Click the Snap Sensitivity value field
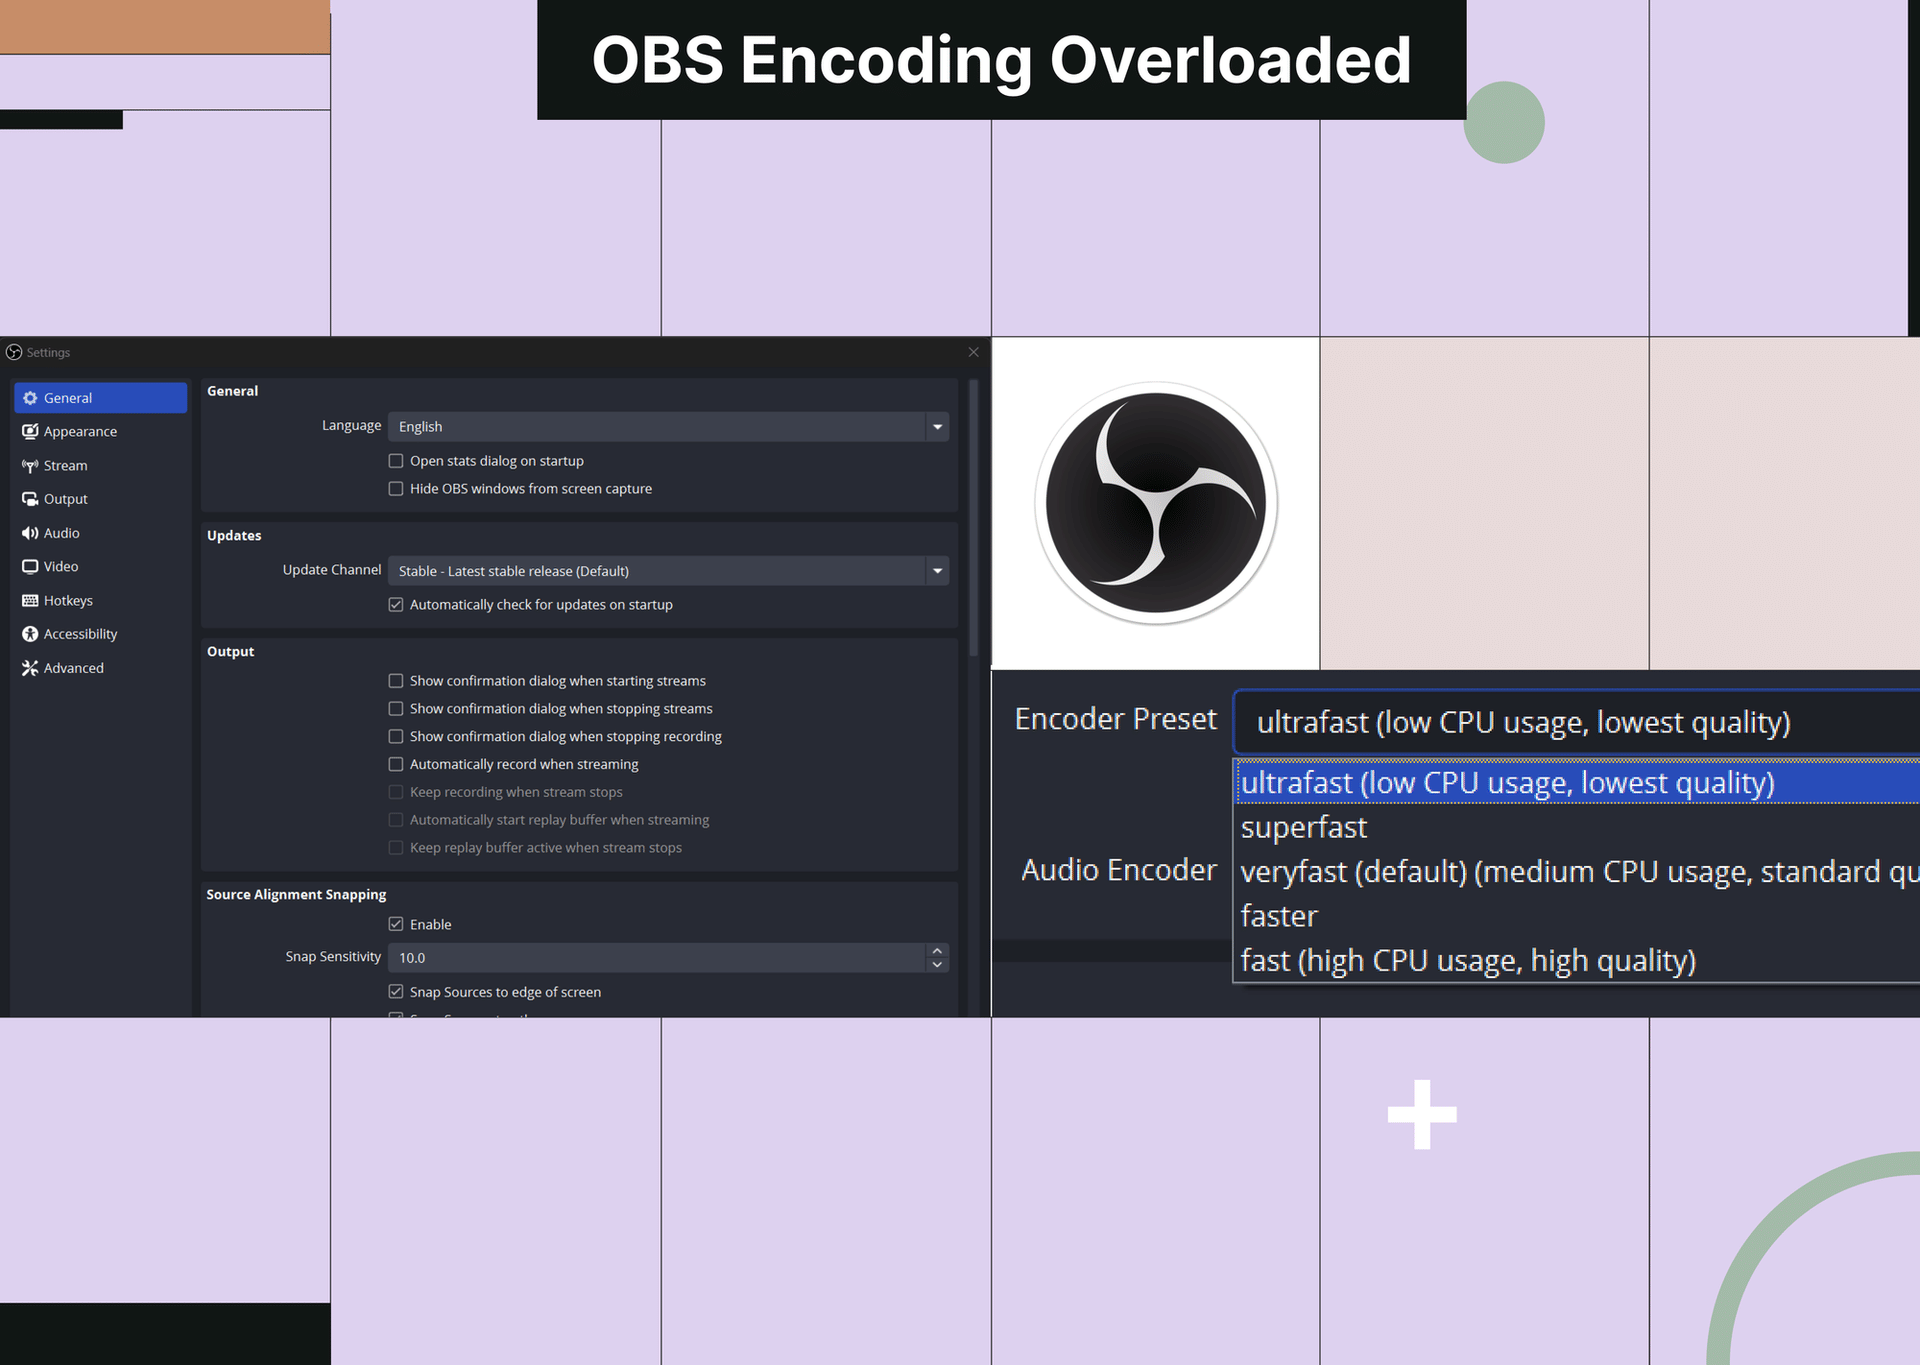Viewport: 1920px width, 1365px height. (x=600, y=957)
